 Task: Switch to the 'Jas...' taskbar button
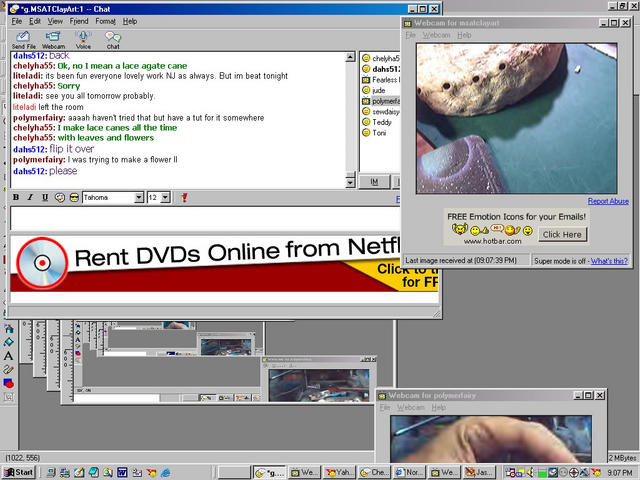tap(480, 473)
